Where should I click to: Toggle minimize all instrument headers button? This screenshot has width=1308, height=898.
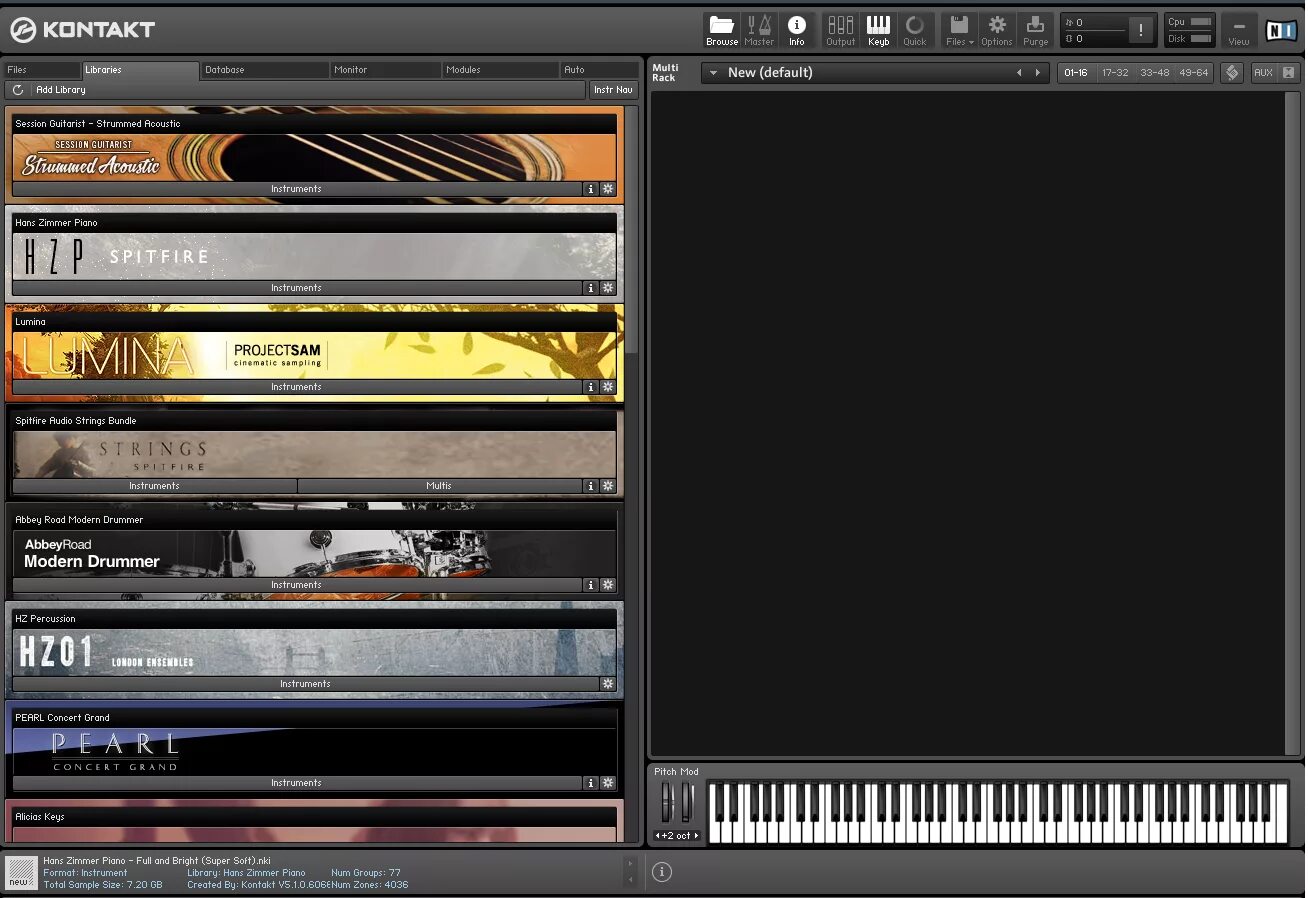[1288, 73]
